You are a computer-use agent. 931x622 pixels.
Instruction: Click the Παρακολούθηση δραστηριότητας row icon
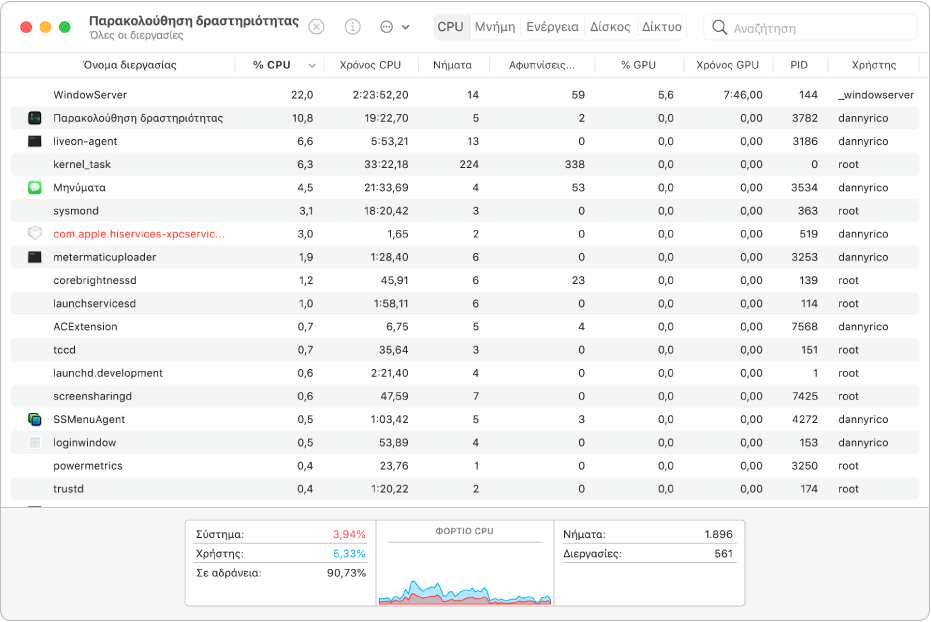tap(35, 118)
